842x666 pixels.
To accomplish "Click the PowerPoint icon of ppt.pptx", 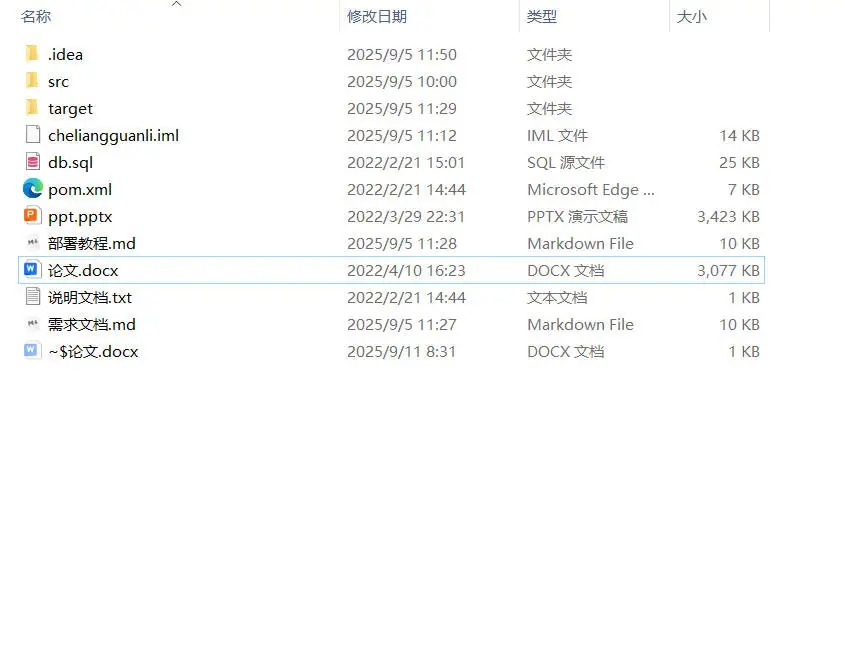I will coord(32,215).
